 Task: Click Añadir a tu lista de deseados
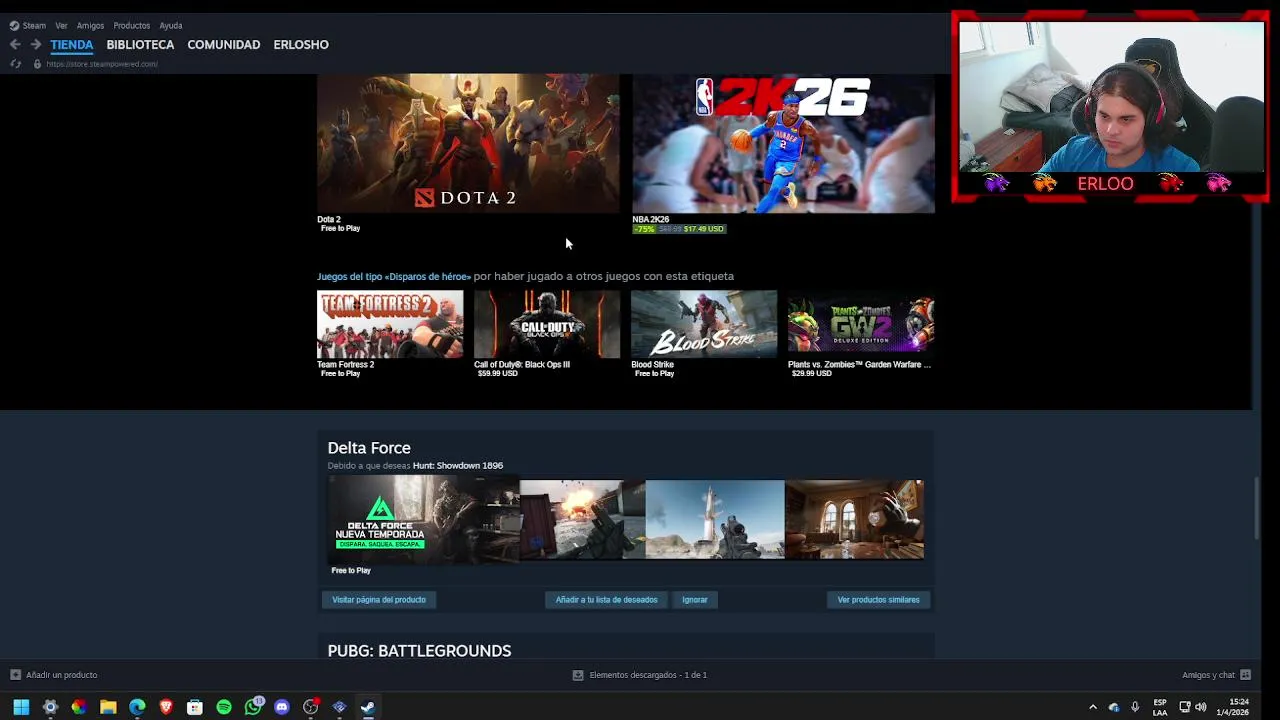tap(606, 600)
